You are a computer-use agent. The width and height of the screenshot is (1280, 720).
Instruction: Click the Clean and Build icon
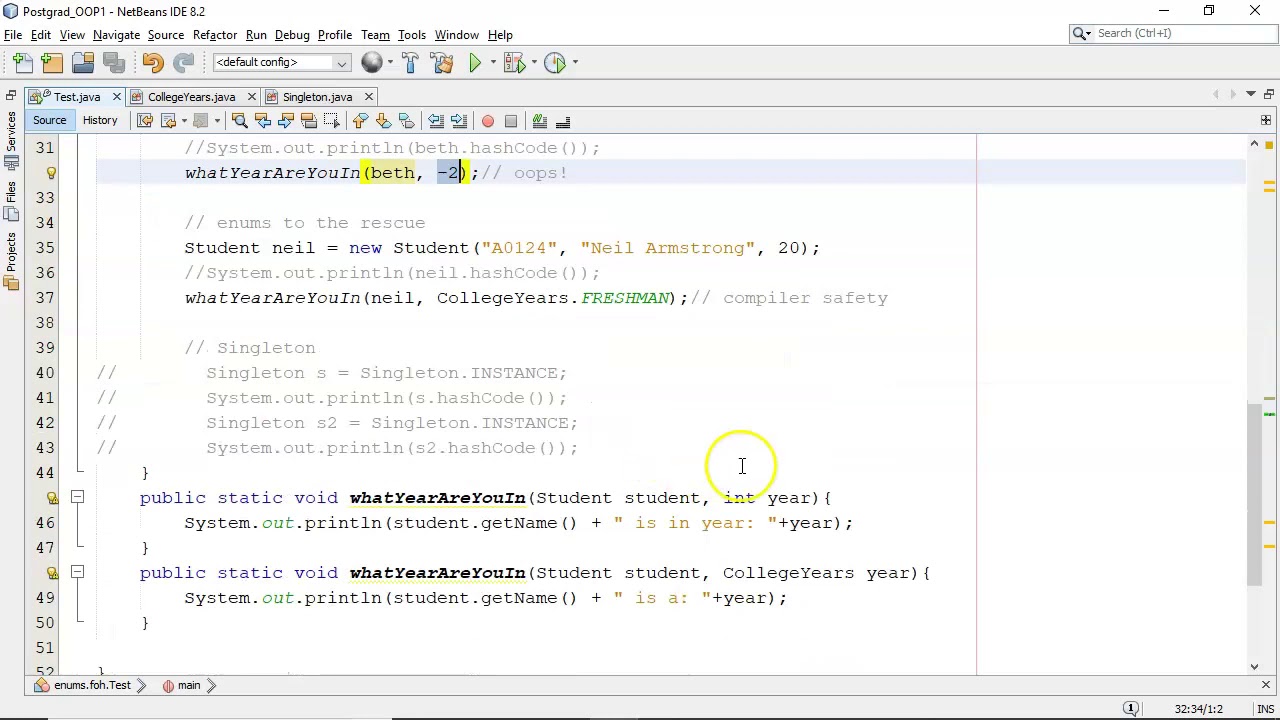point(441,62)
